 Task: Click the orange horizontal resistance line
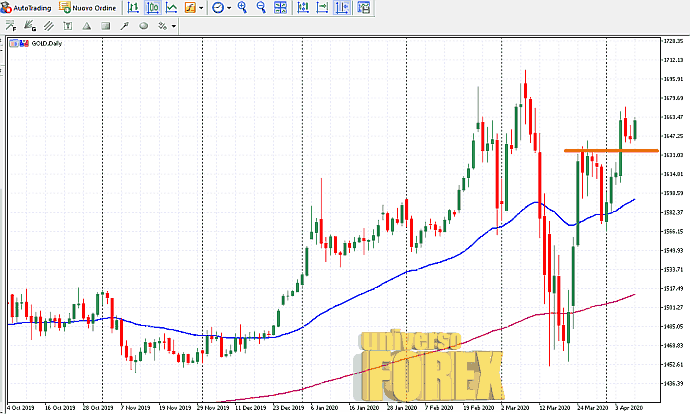(x=600, y=151)
